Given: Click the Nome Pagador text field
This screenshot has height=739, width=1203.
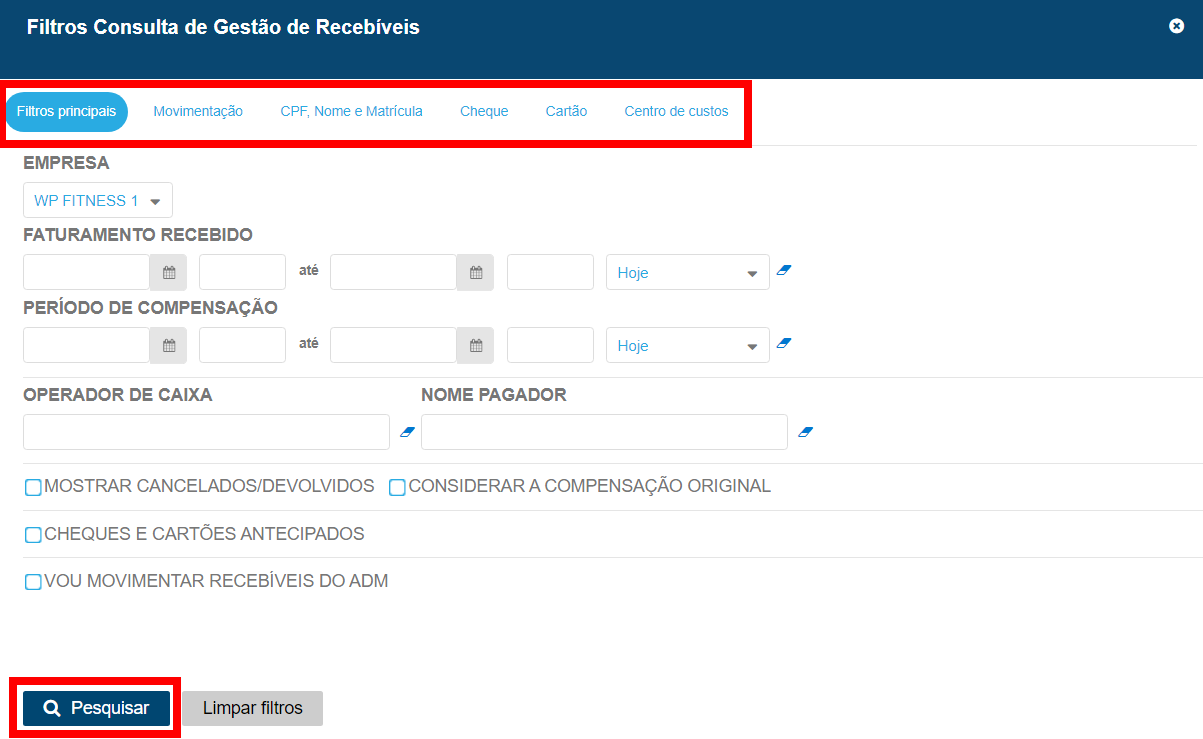Looking at the screenshot, I should click(x=604, y=432).
